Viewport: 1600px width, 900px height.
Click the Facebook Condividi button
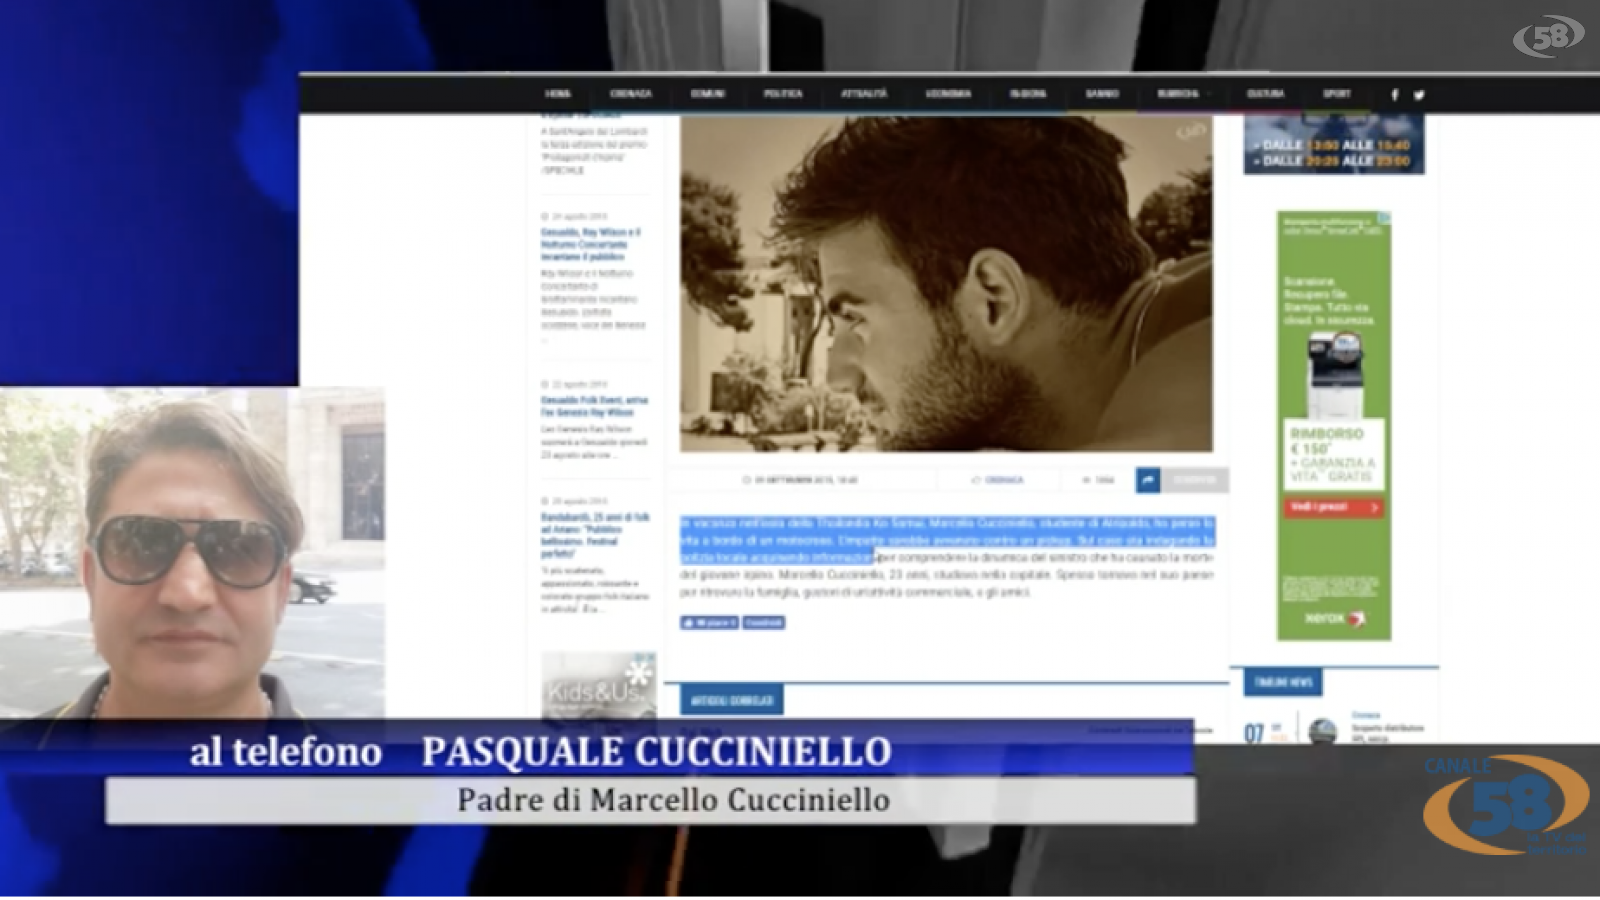(763, 623)
